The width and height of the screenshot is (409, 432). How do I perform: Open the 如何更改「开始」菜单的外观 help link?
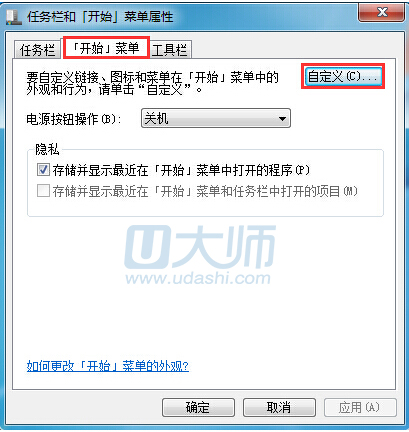(108, 366)
